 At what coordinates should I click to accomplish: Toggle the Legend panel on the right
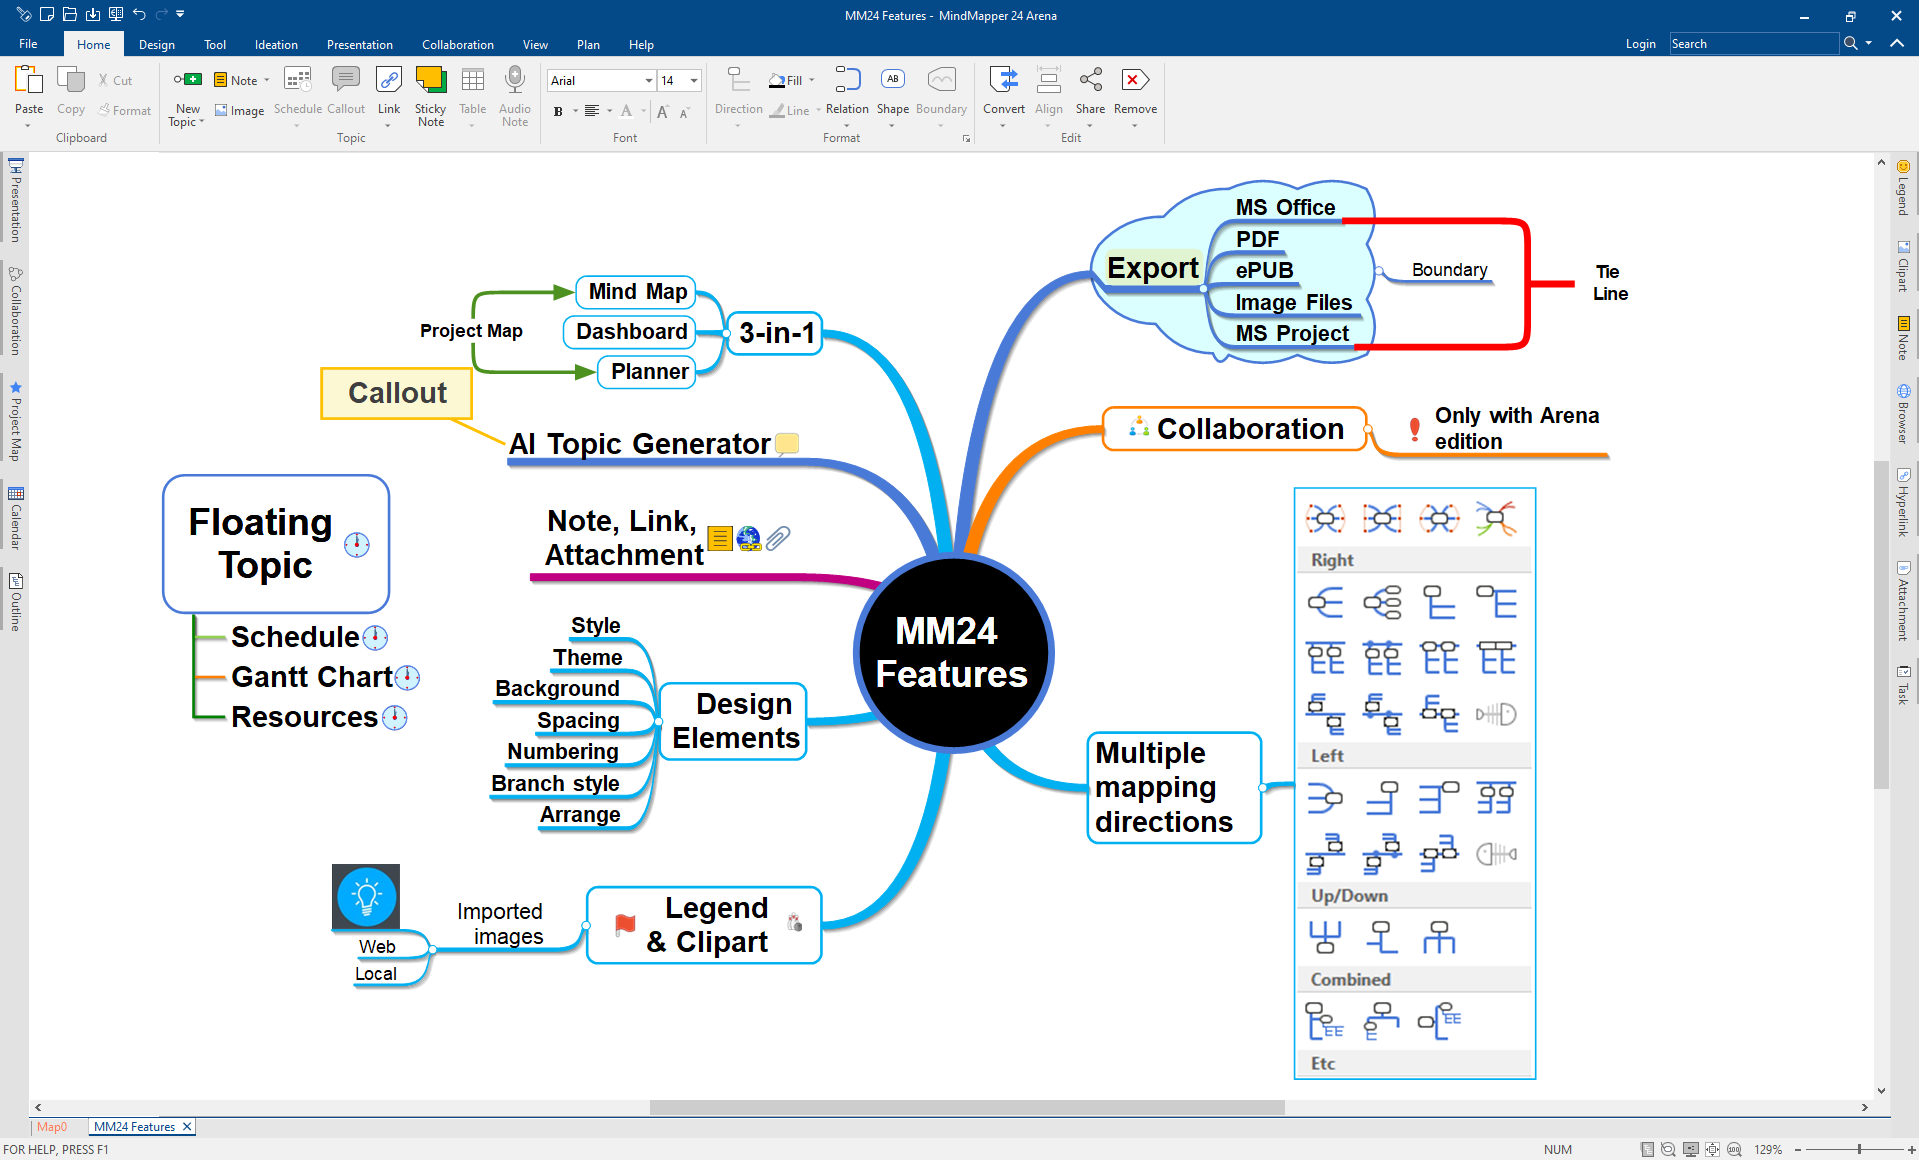click(1903, 187)
